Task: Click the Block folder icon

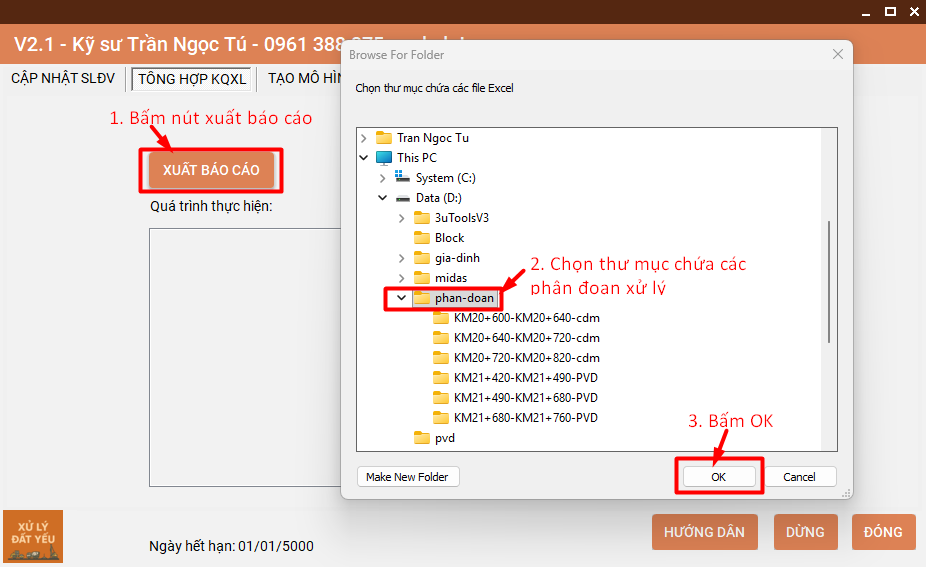Action: [x=422, y=238]
